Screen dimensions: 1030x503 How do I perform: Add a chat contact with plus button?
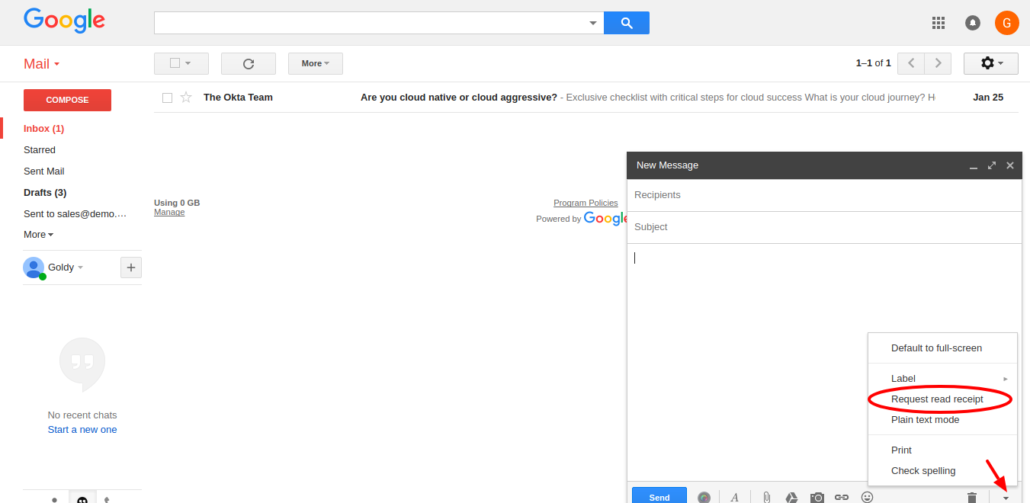point(131,267)
